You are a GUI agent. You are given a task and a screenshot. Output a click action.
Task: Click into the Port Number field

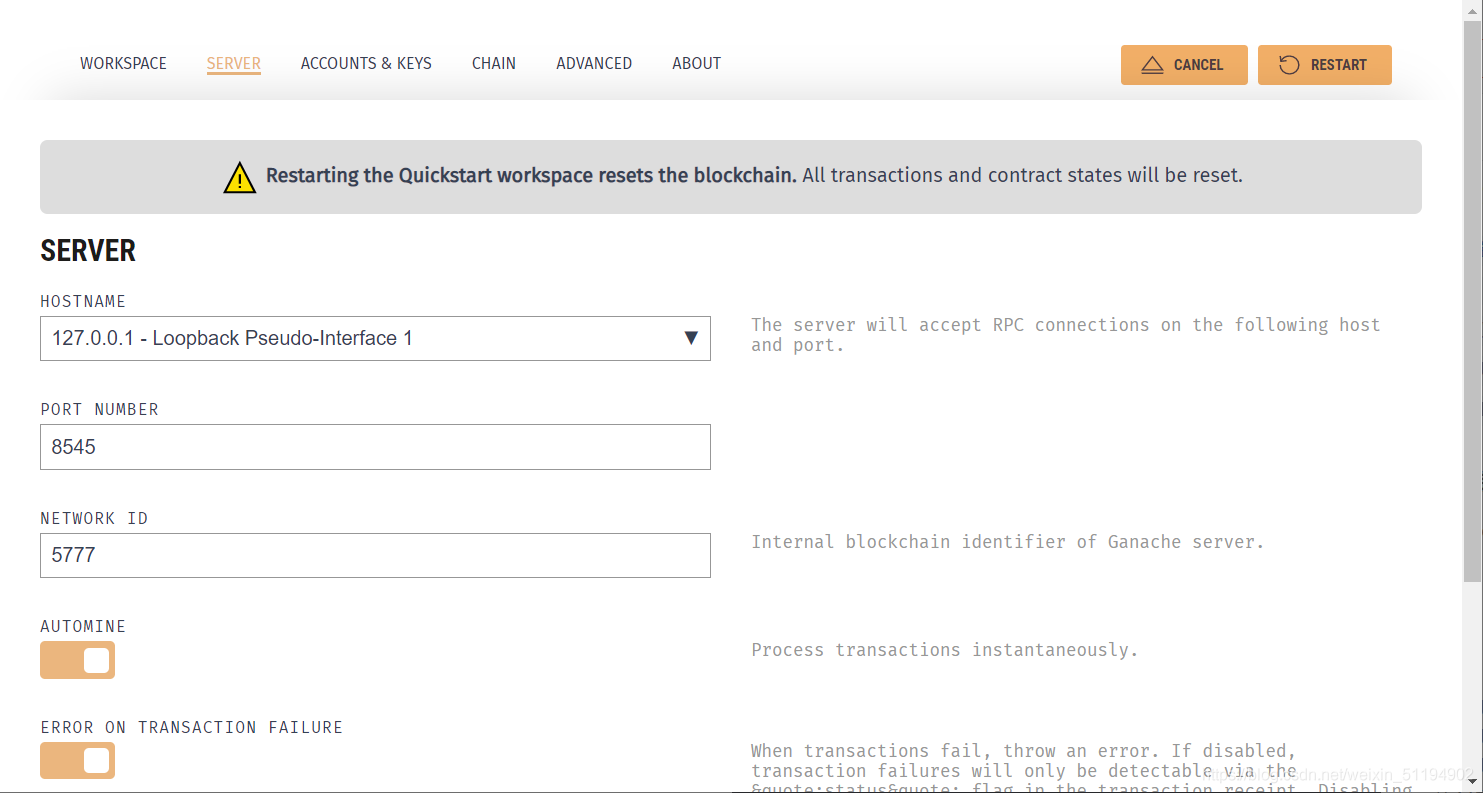[375, 447]
